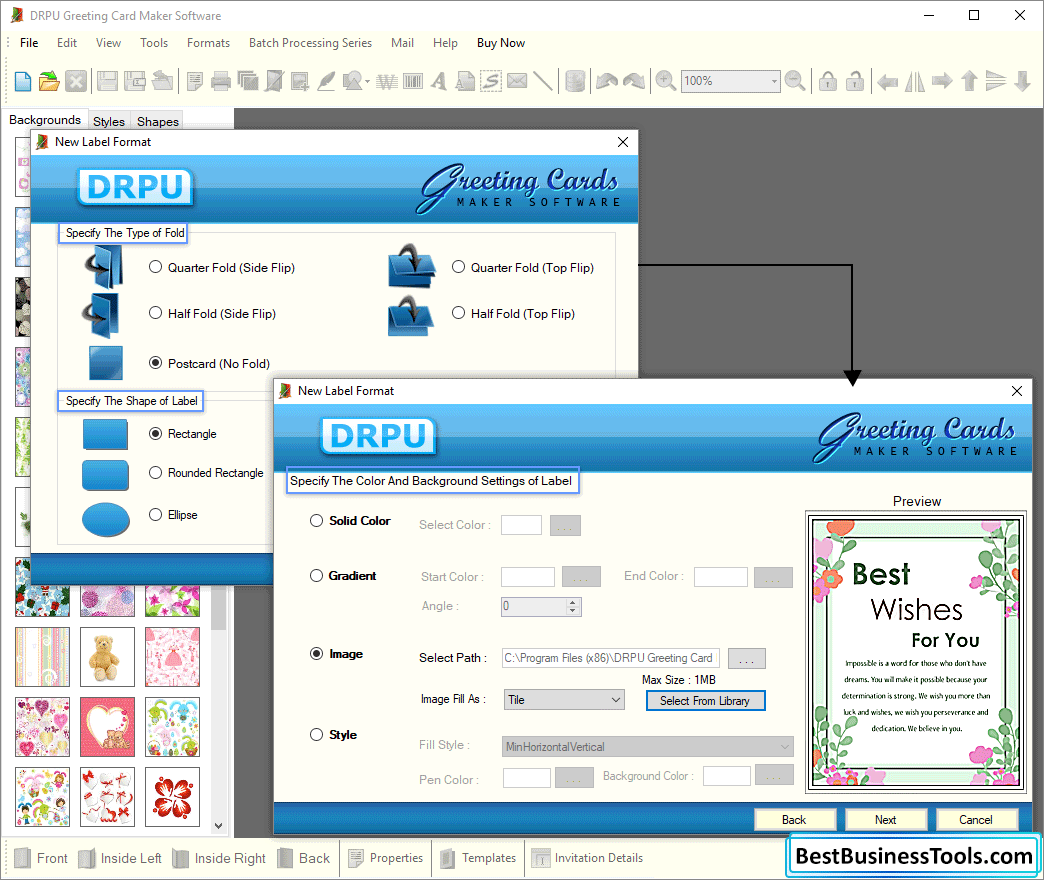
Task: Click the database toolbar icon
Action: pyautogui.click(x=575, y=81)
